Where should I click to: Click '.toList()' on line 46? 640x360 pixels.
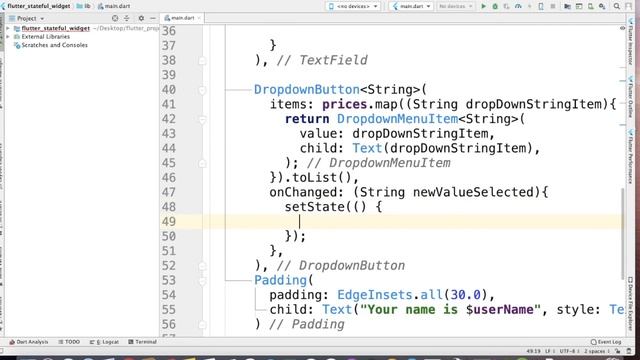[x=318, y=178]
